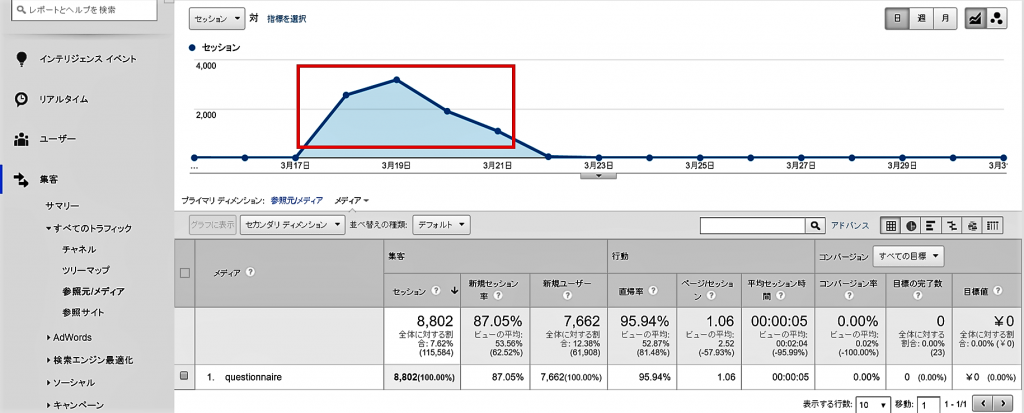
Task: Open the セカンダリ ディメンション dropdown
Action: pyautogui.click(x=293, y=226)
